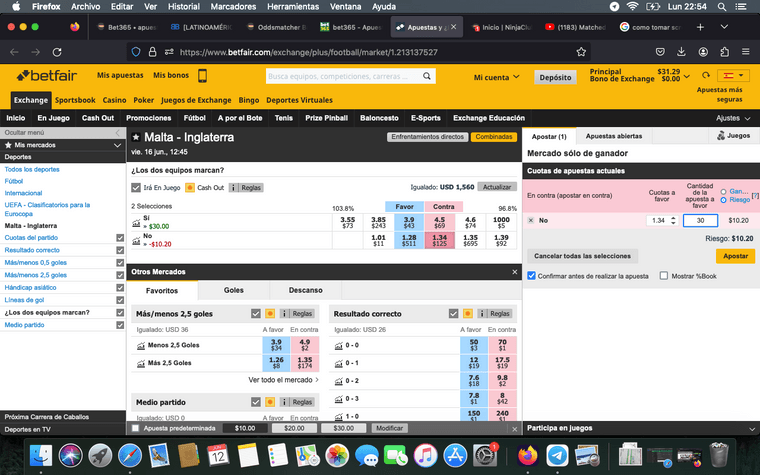Show all Firefox tabs list arrow

pyautogui.click(x=724, y=27)
